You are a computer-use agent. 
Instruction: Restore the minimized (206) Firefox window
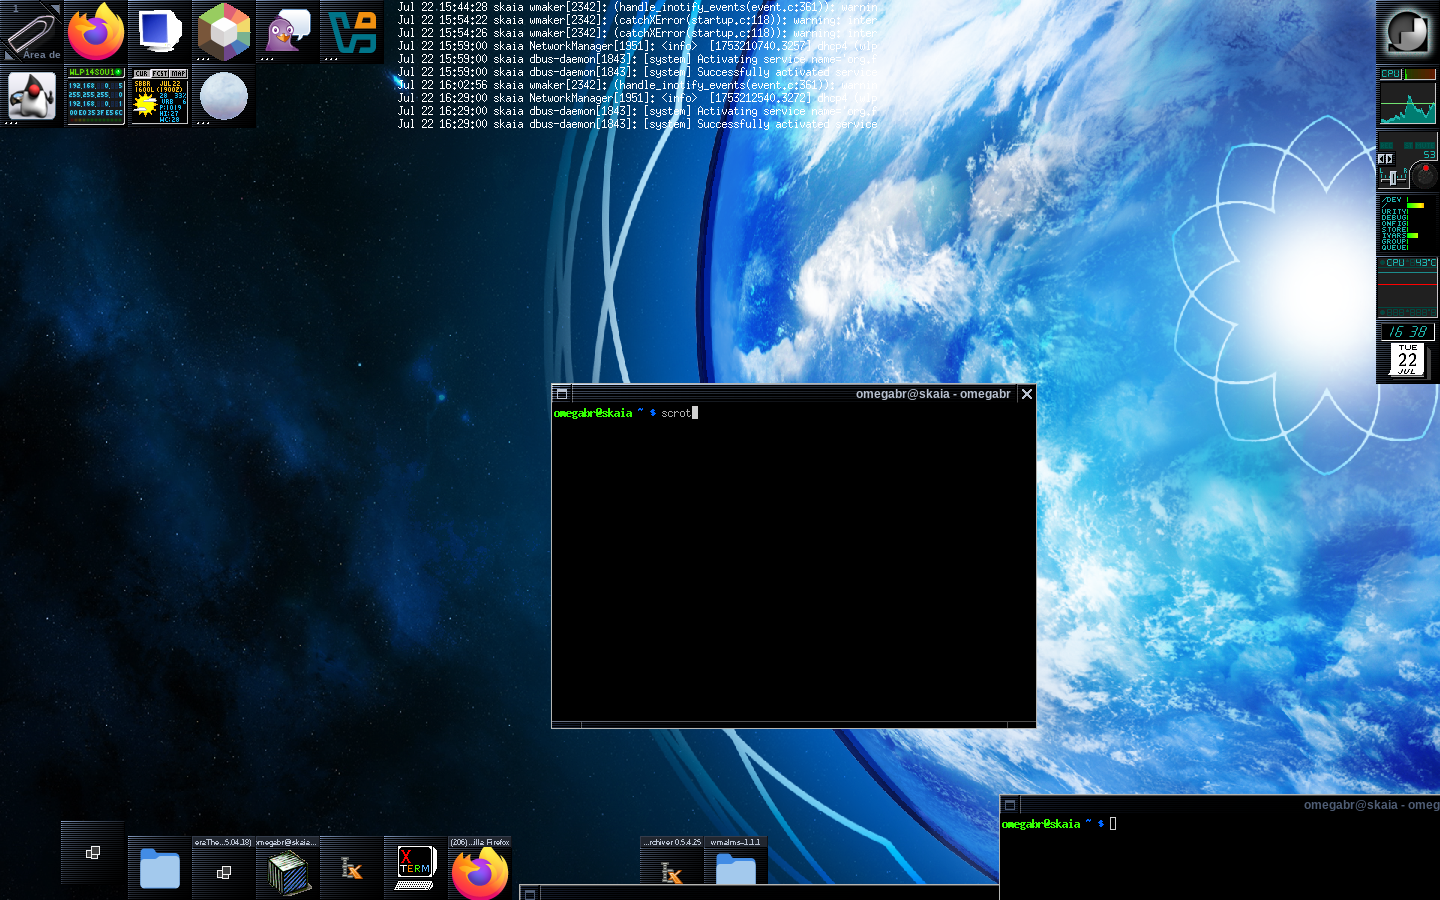pyautogui.click(x=480, y=868)
